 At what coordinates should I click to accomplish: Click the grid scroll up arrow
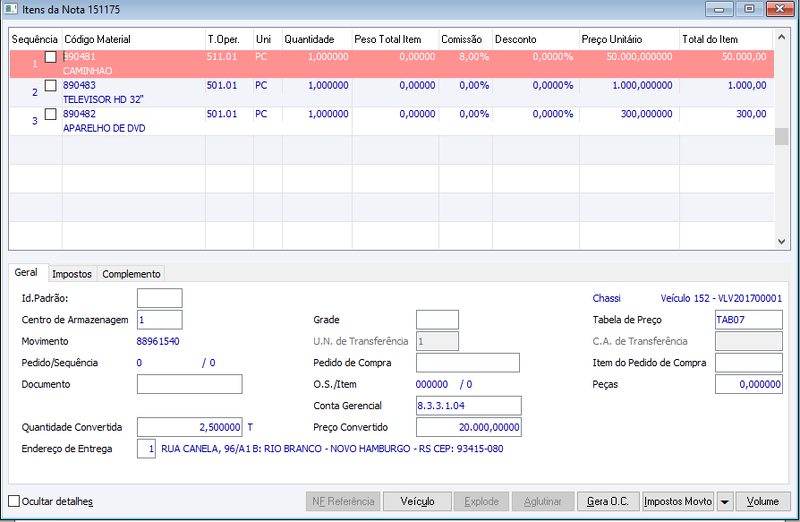(x=781, y=37)
